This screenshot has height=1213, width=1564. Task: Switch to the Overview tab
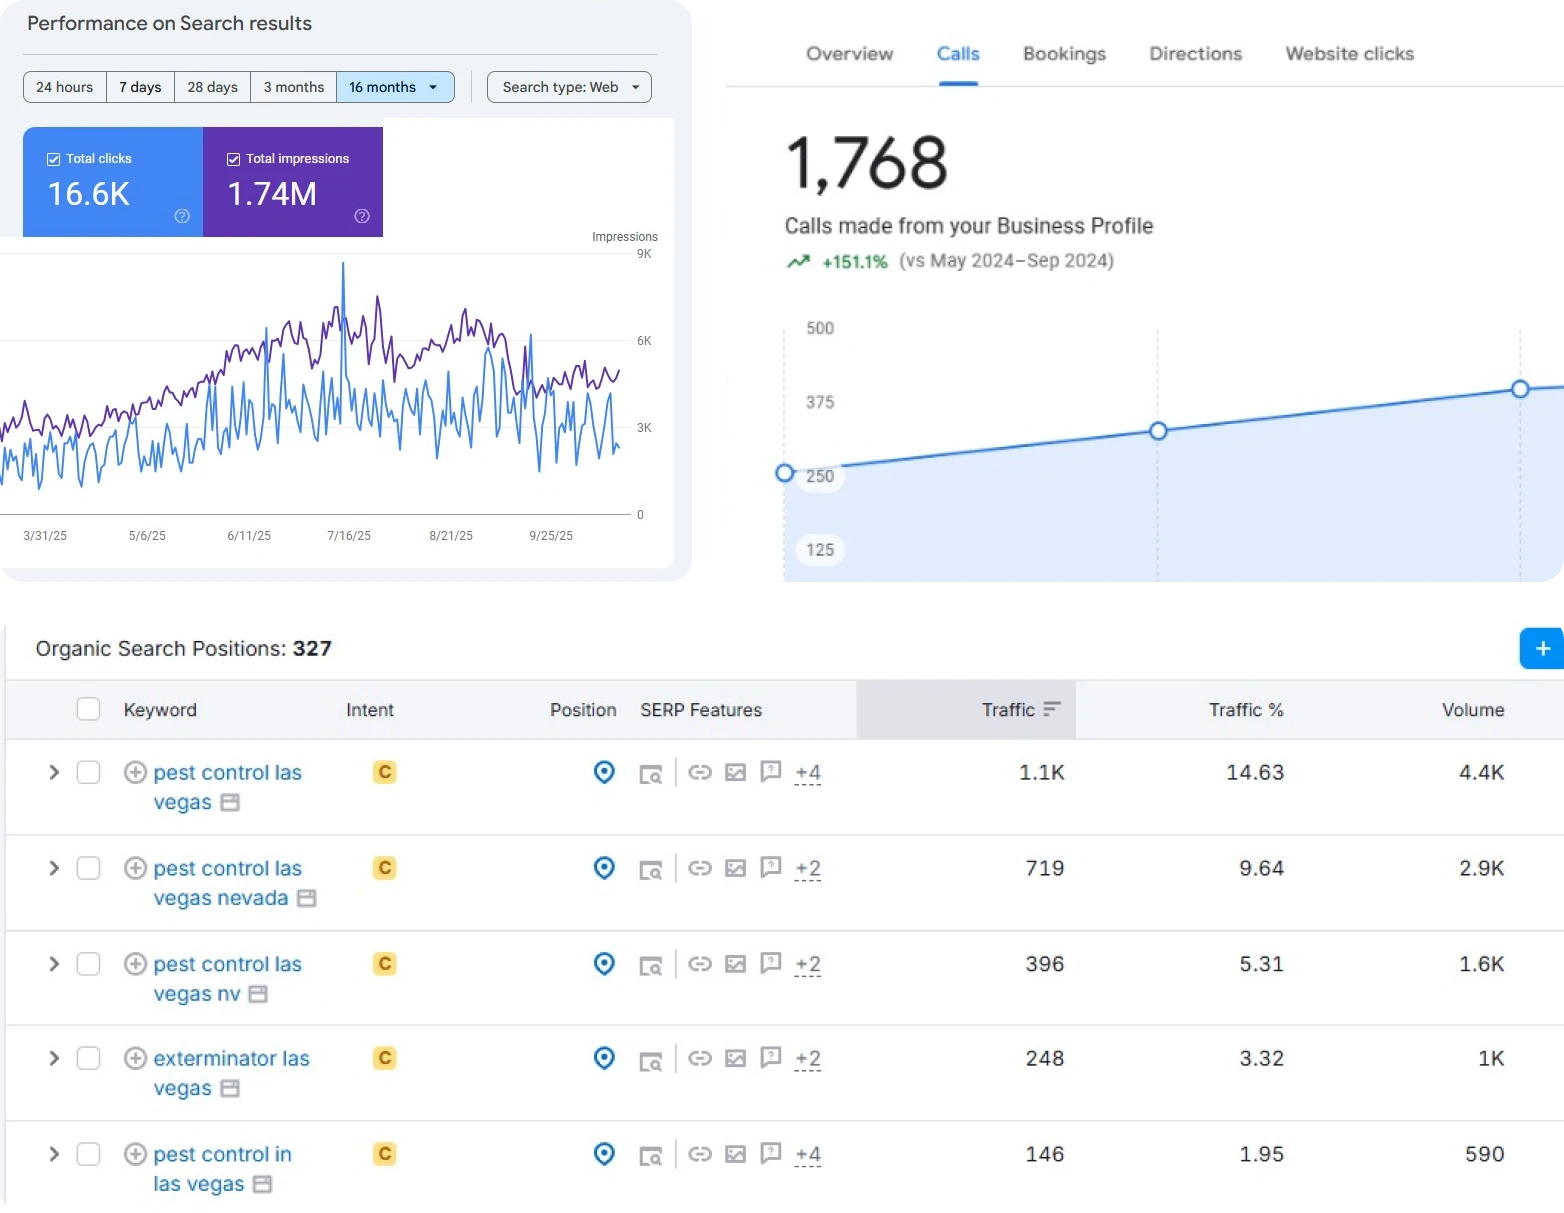(849, 54)
